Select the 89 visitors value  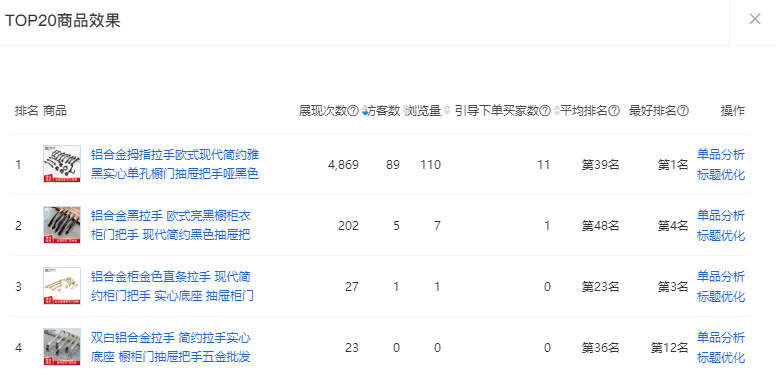[x=393, y=165]
